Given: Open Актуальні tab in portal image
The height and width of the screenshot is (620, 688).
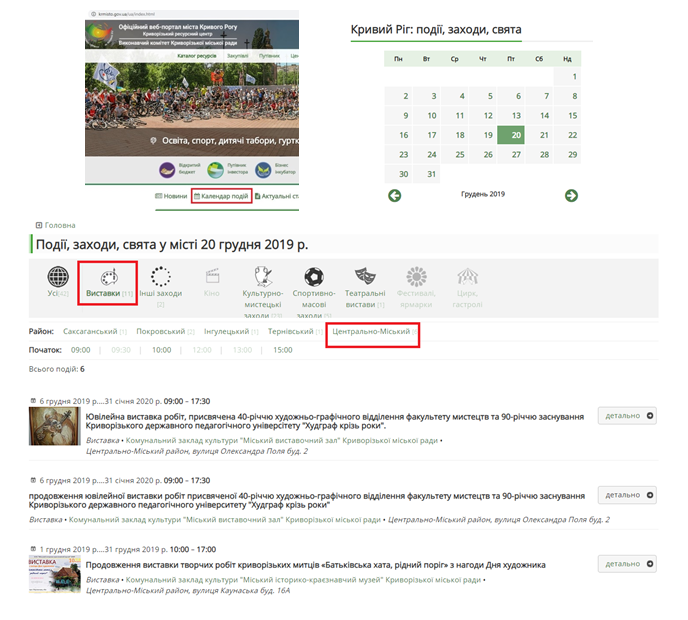Looking at the screenshot, I should pyautogui.click(x=277, y=196).
